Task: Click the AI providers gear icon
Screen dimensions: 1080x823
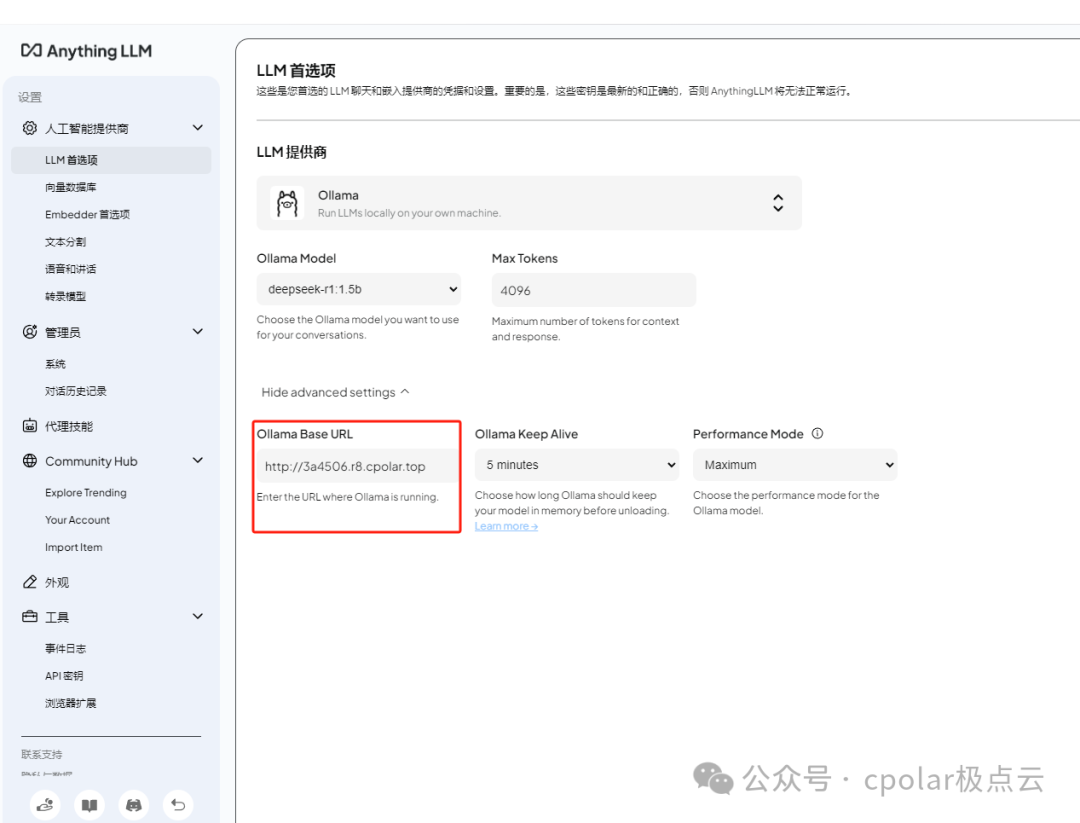Action: (x=30, y=128)
